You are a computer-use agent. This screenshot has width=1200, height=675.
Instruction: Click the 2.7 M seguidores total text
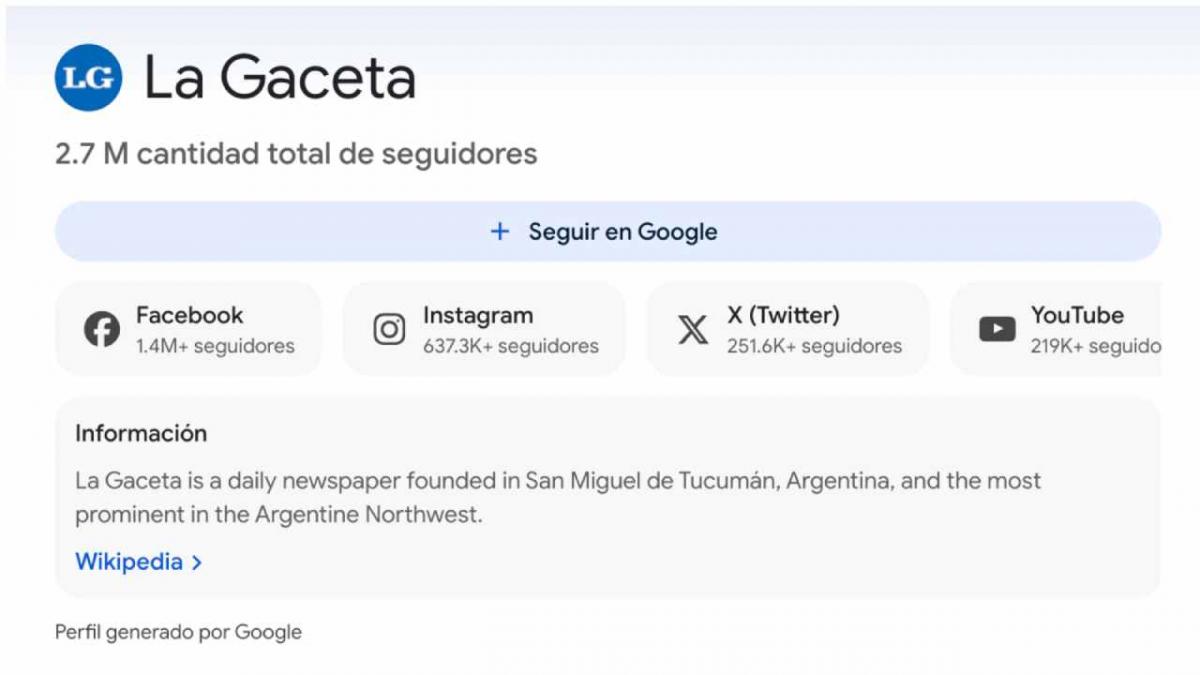296,153
